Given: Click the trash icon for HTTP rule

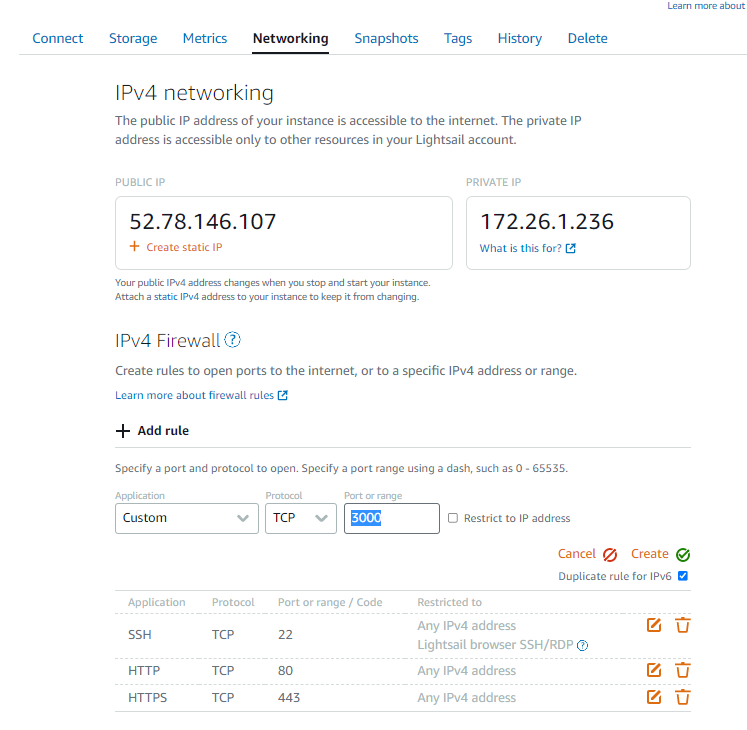Looking at the screenshot, I should pyautogui.click(x=683, y=670).
